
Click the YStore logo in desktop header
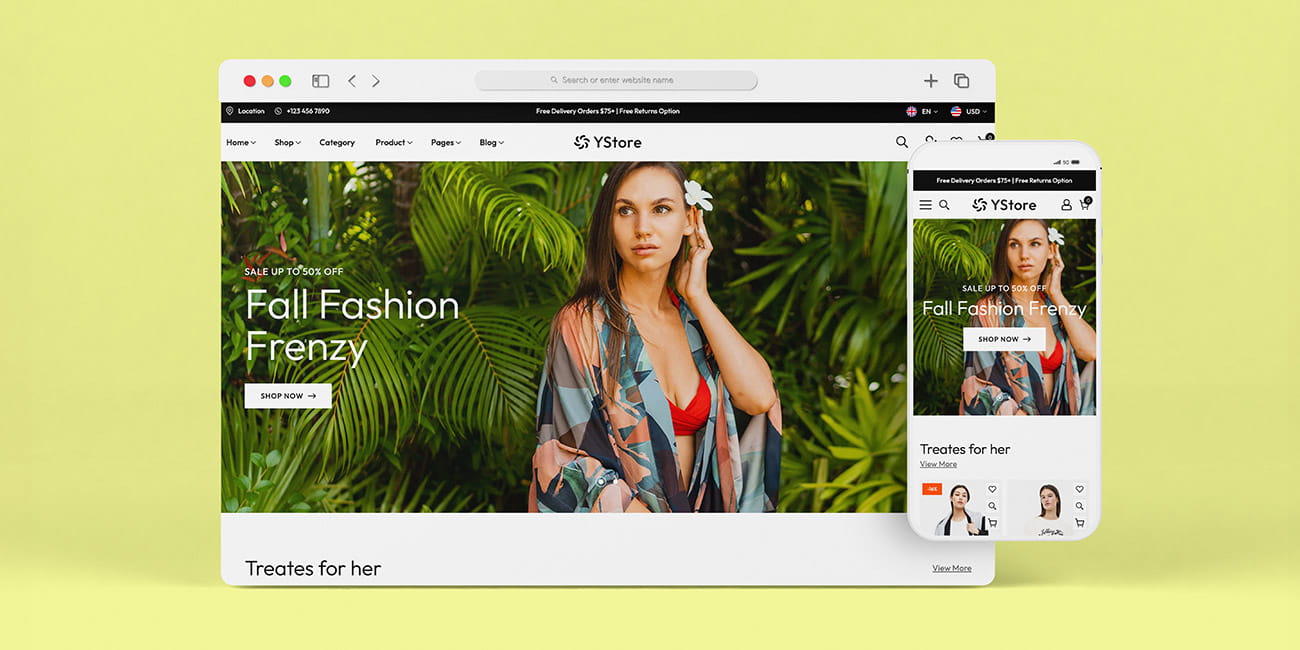608,142
